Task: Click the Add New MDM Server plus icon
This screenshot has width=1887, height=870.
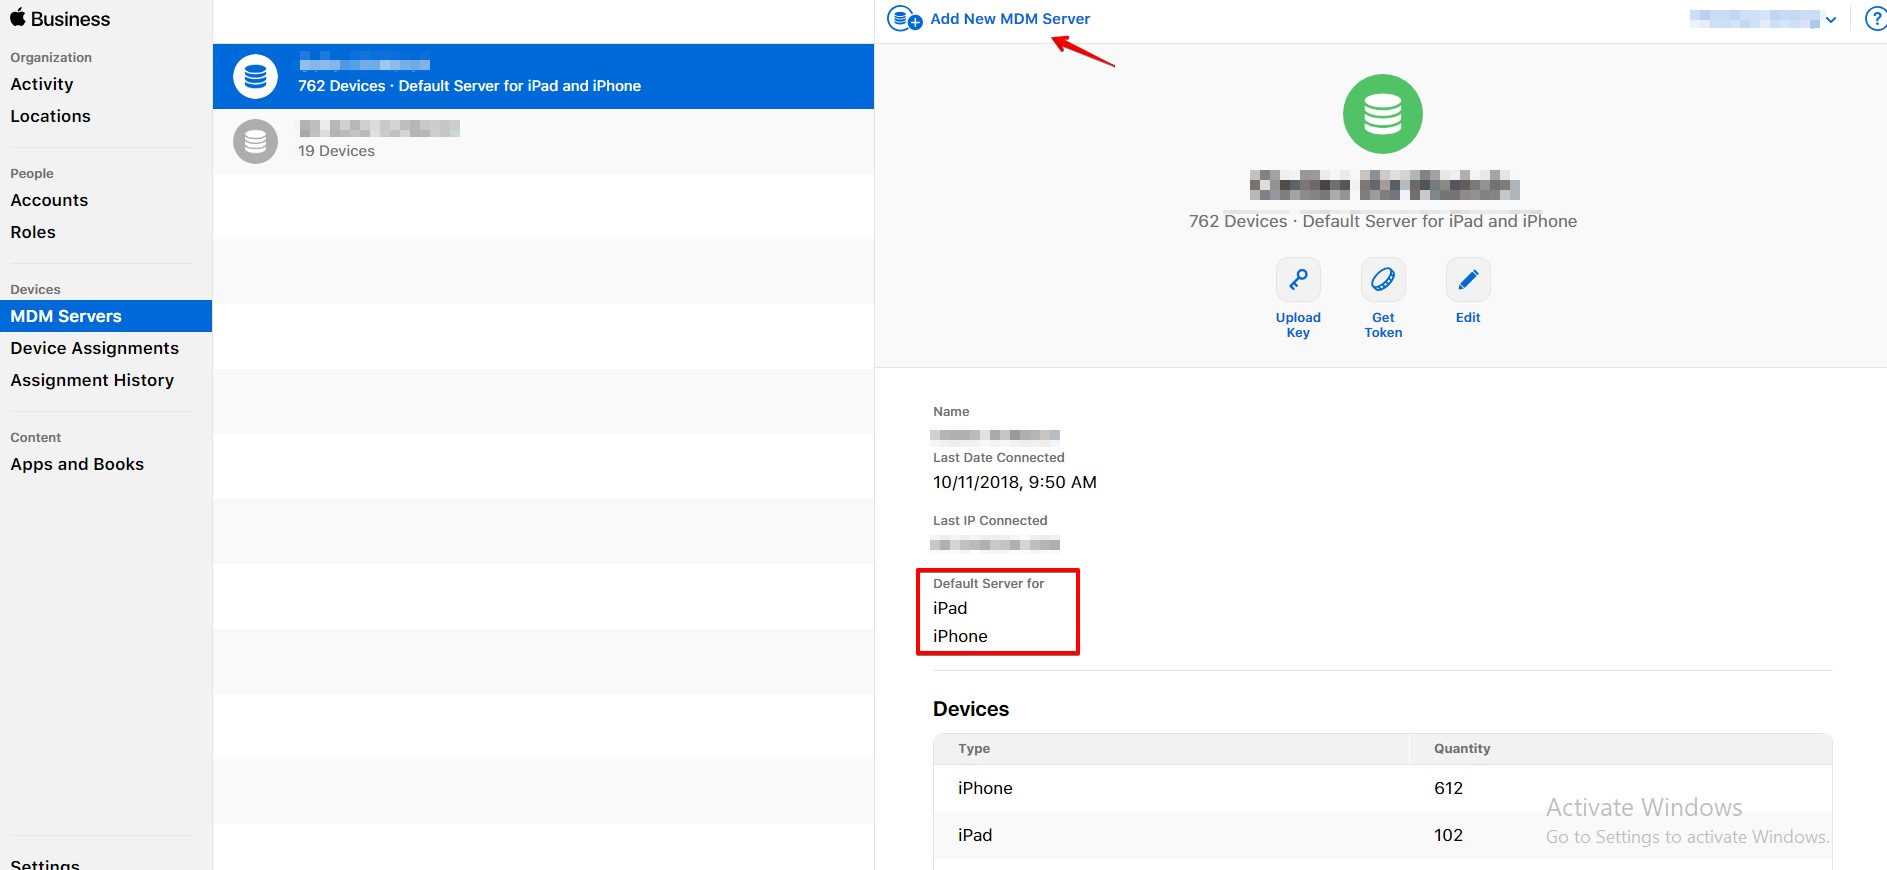Action: 905,19
